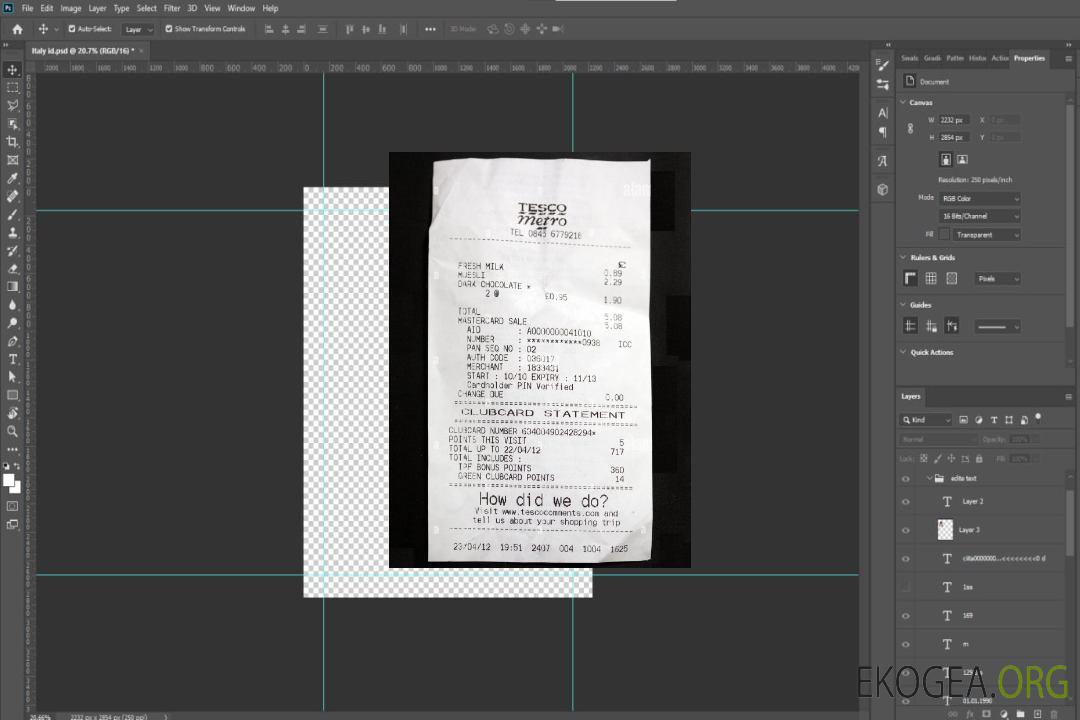The width and height of the screenshot is (1080, 720).
Task: Select the Rectangular Marquee tool
Action: (12, 88)
